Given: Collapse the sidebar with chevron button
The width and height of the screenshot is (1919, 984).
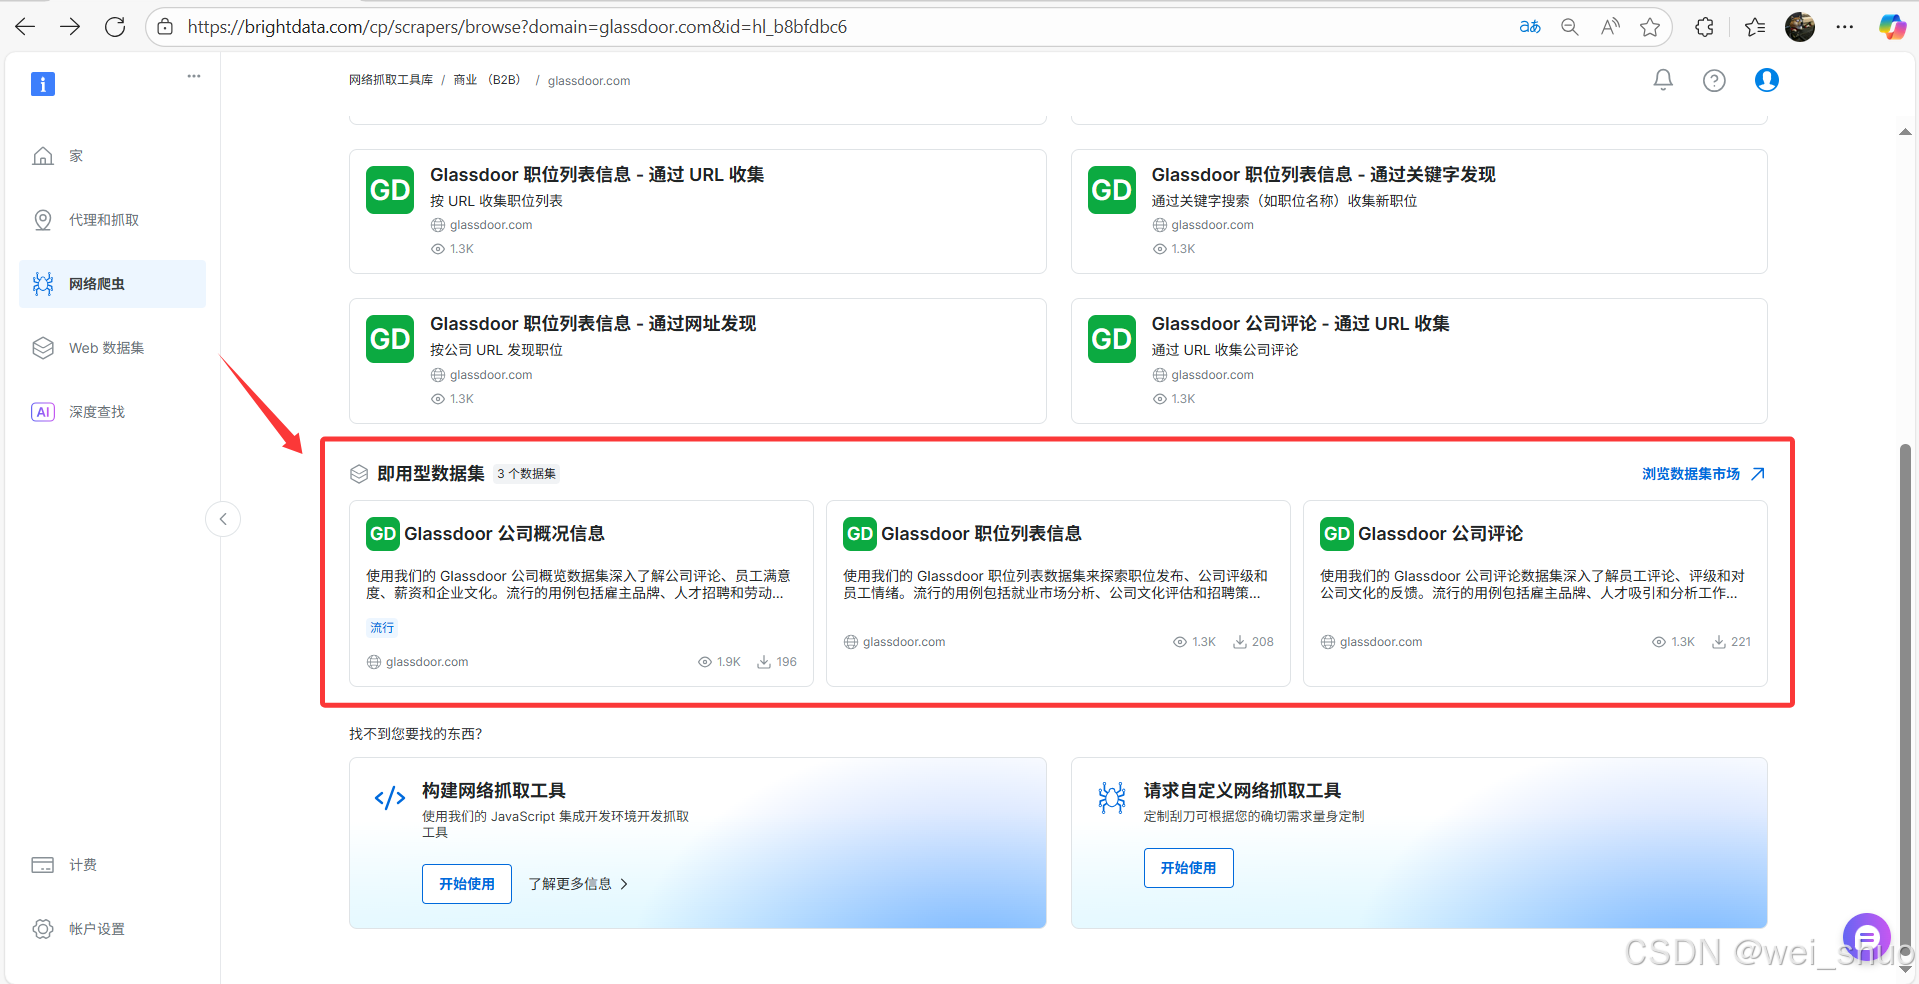Looking at the screenshot, I should click(x=223, y=519).
